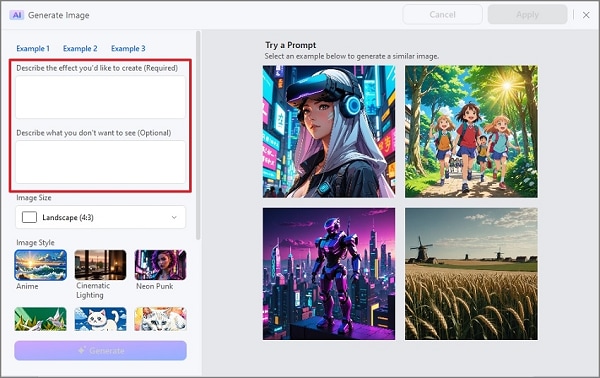600x378 pixels.
Task: Choose the wheat field with windmills example
Action: click(471, 274)
